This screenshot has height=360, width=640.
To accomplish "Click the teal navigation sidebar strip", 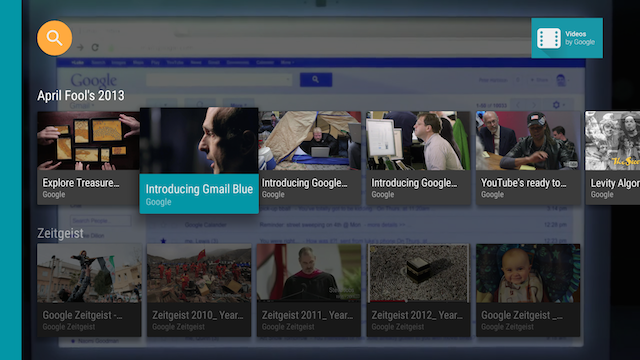I will [x=11, y=180].
